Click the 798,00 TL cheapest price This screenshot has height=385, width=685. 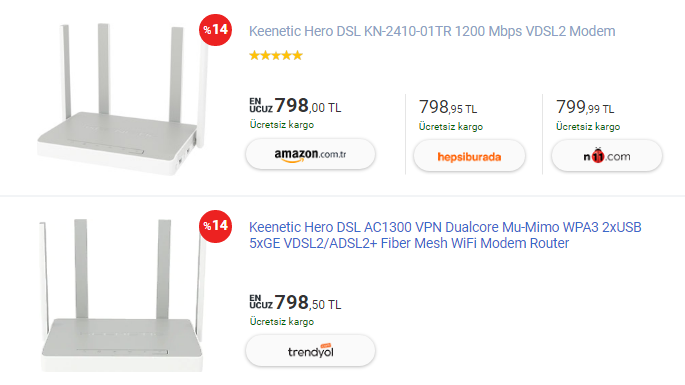coord(308,106)
